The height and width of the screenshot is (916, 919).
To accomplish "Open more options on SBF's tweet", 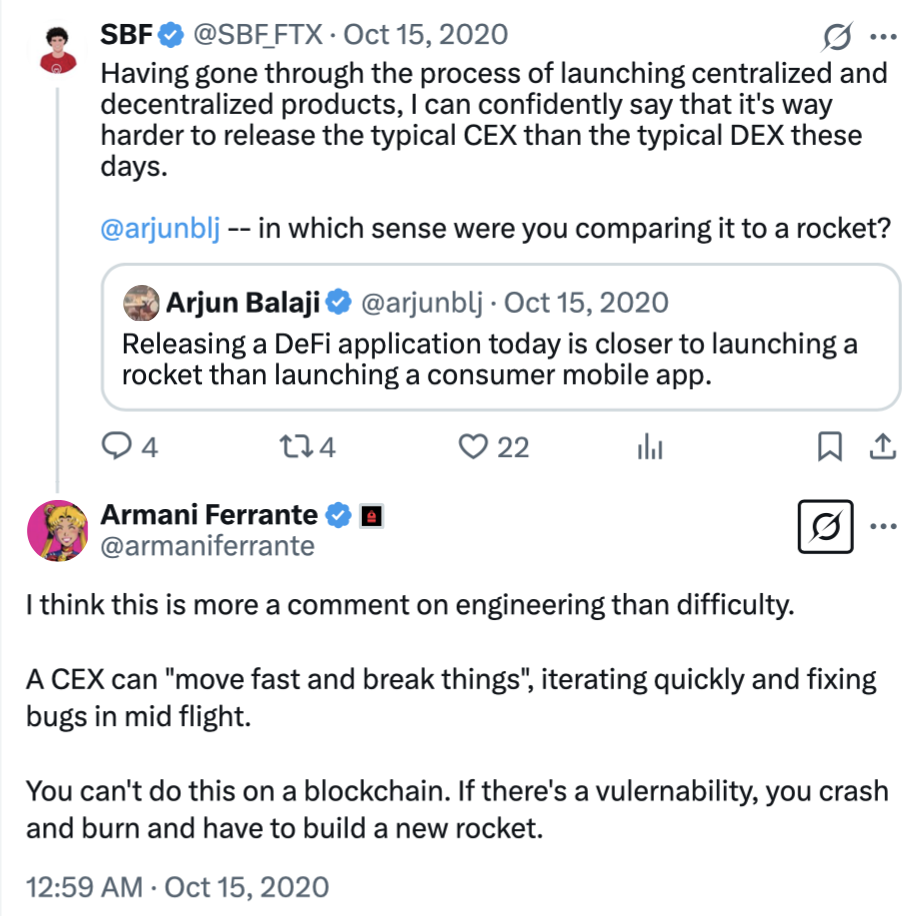I will (x=884, y=37).
